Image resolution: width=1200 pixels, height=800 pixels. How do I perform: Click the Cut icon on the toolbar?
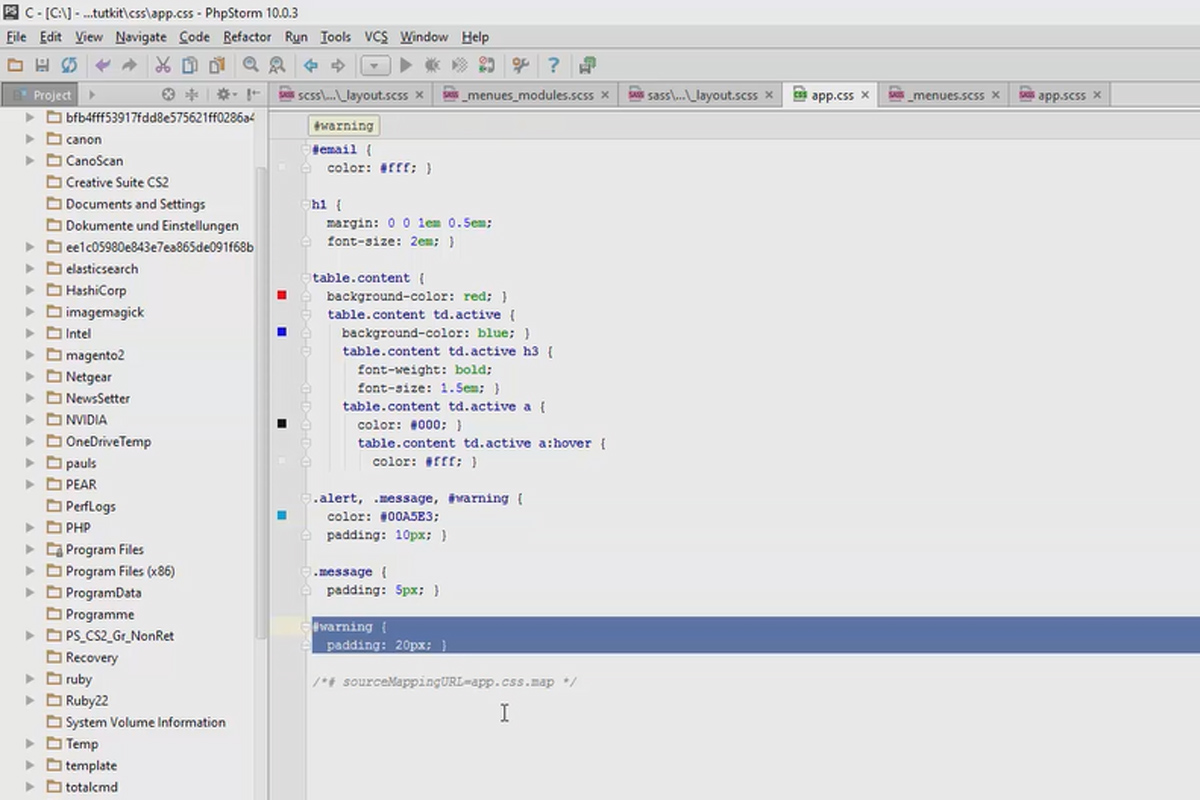163,64
